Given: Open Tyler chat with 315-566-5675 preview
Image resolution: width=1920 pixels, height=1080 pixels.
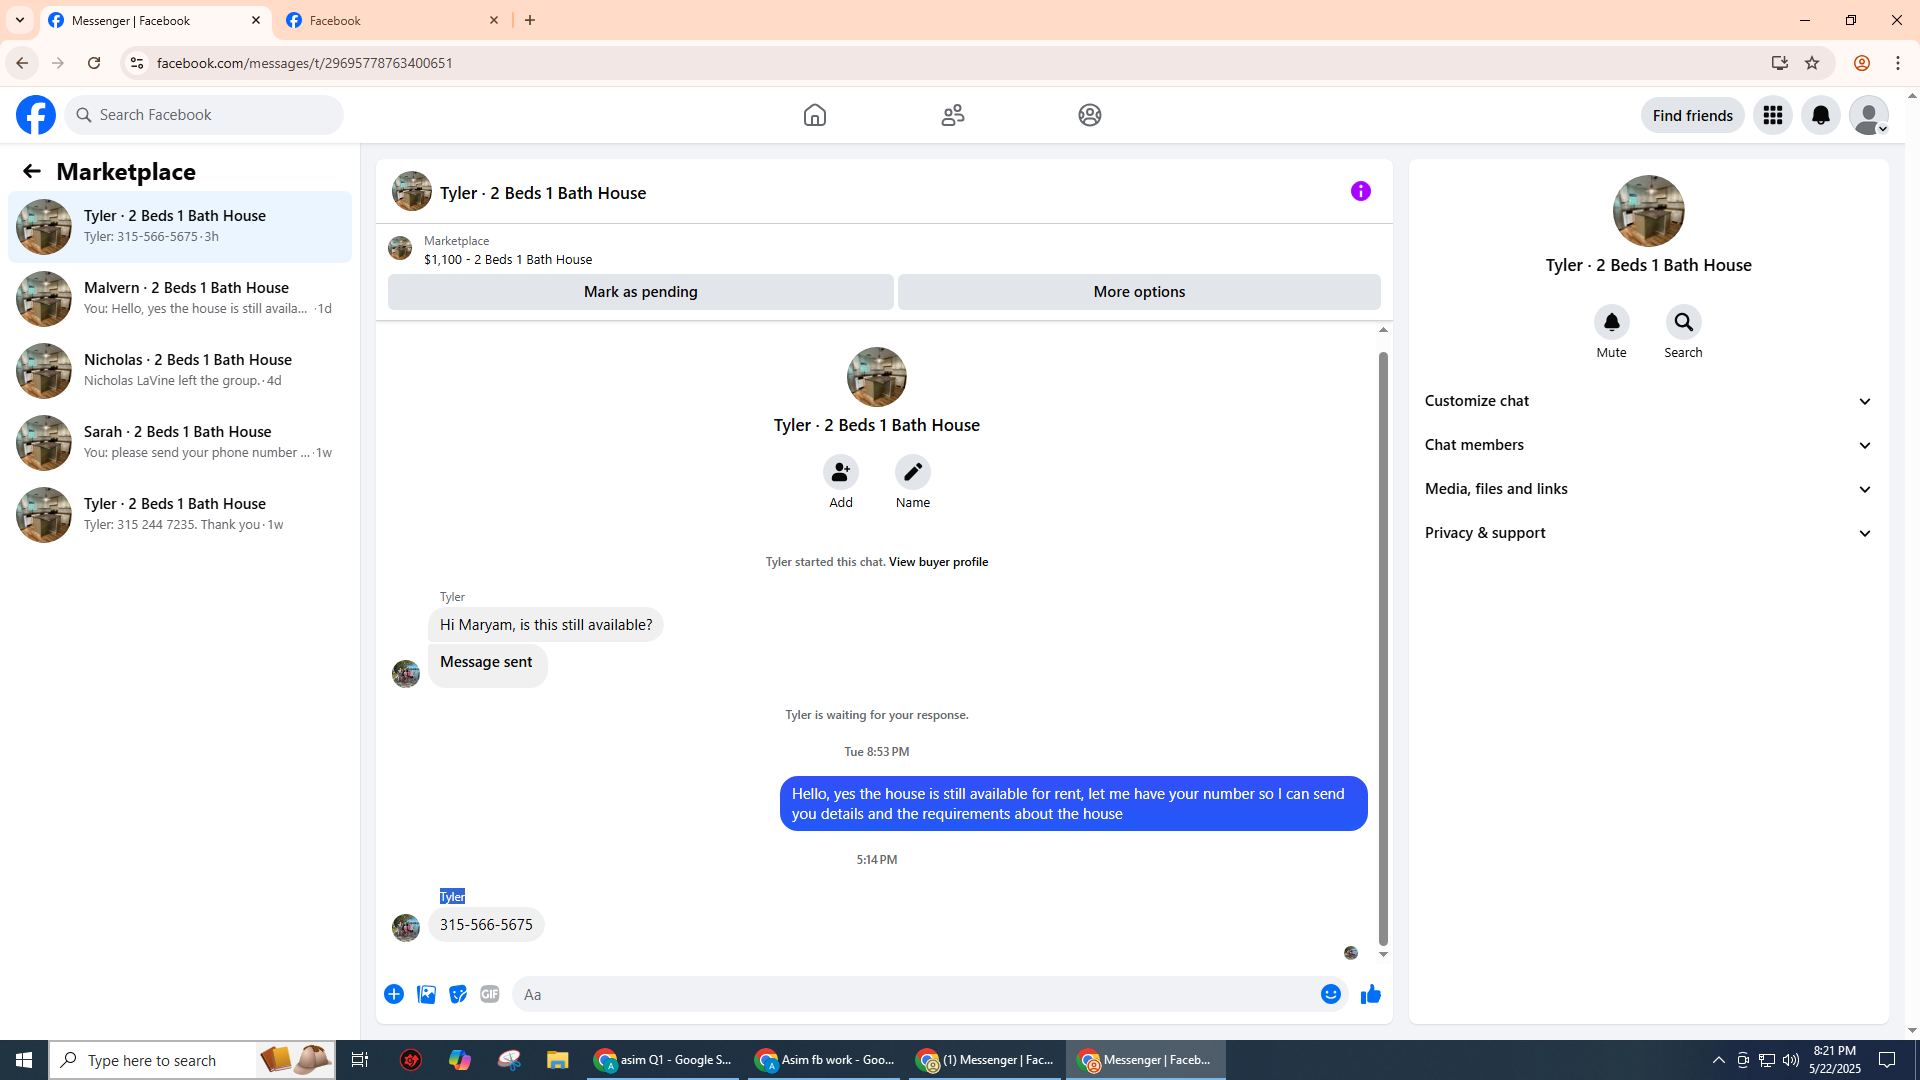Looking at the screenshot, I should [180, 227].
